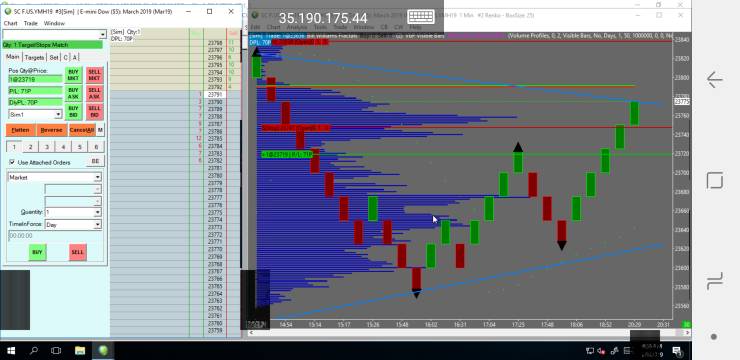Open File Explorer from the taskbar
This screenshot has width=740, height=360.
pyautogui.click(x=80, y=351)
